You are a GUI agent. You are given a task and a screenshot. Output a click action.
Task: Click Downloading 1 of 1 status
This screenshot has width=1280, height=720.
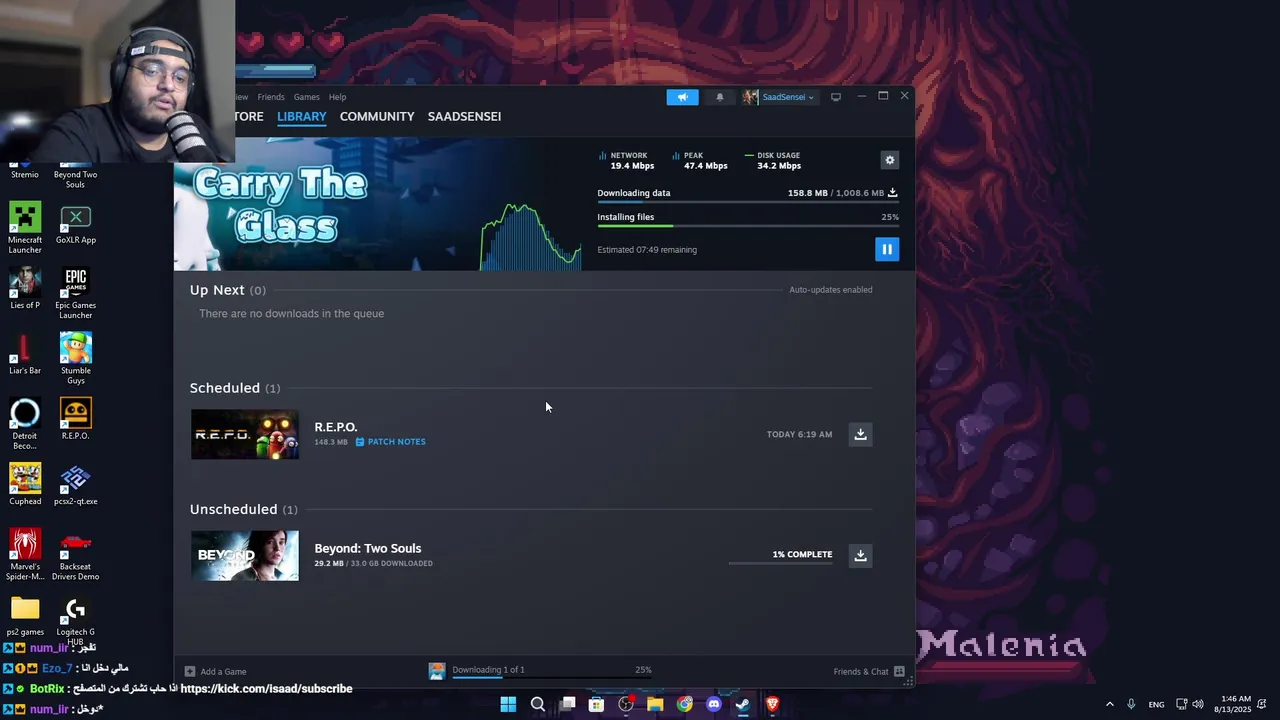click(488, 670)
